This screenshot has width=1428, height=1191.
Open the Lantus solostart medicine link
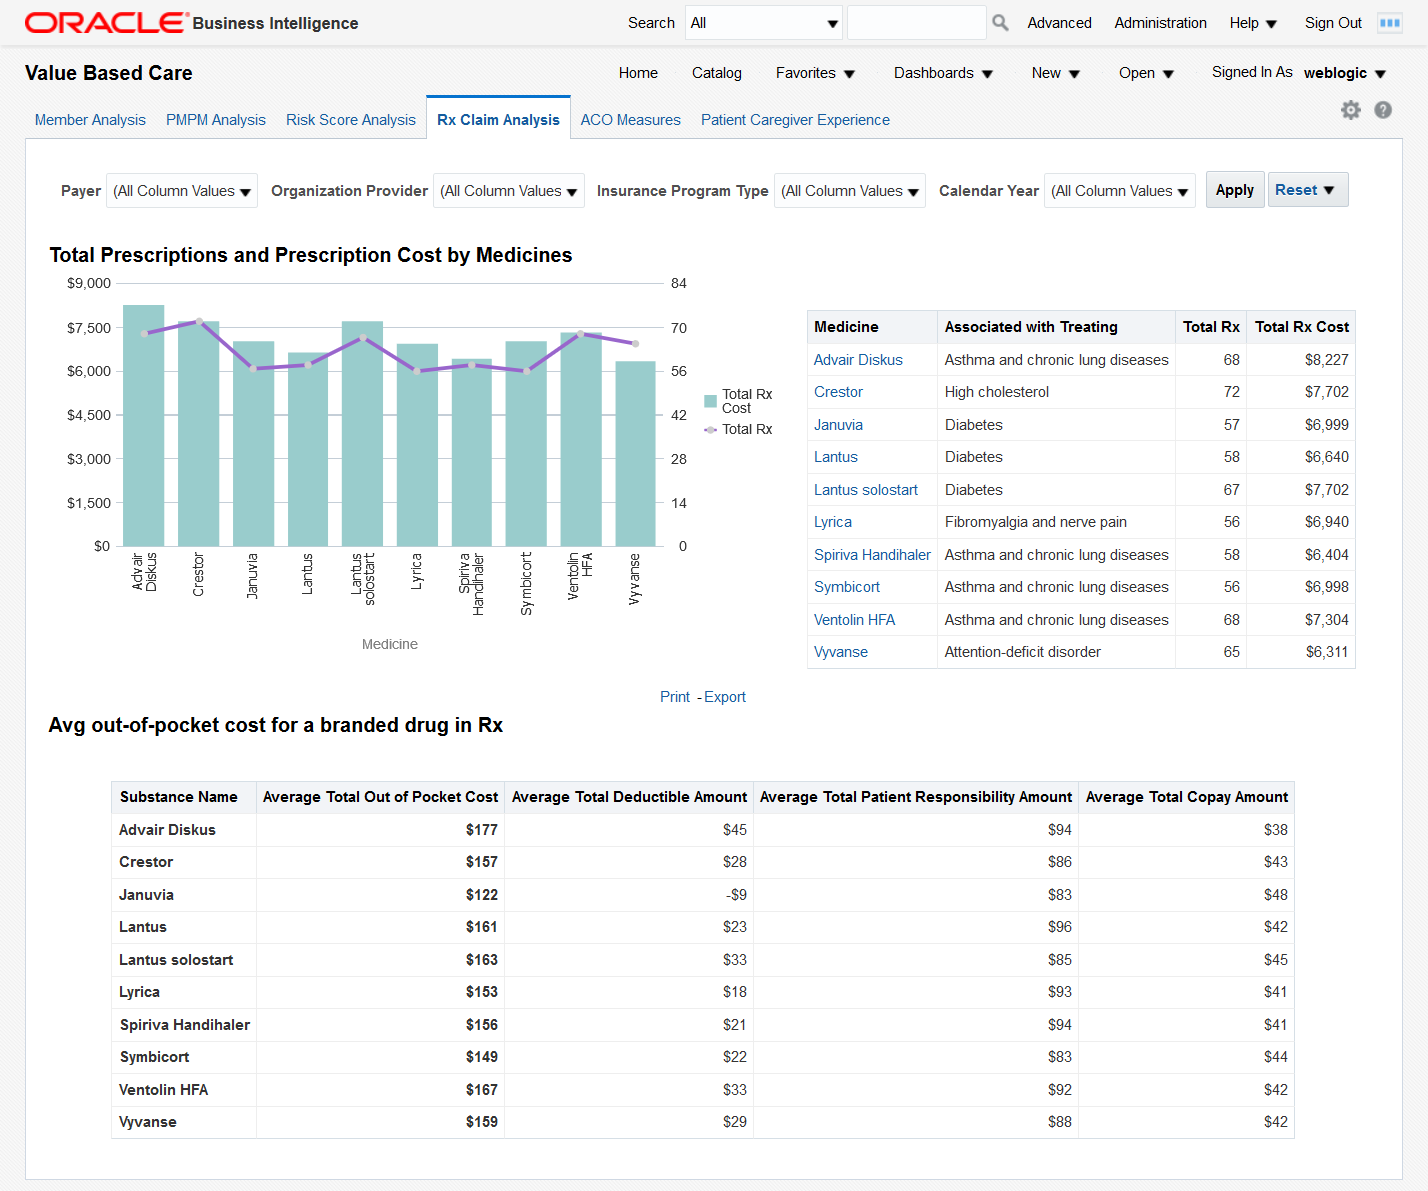[866, 490]
